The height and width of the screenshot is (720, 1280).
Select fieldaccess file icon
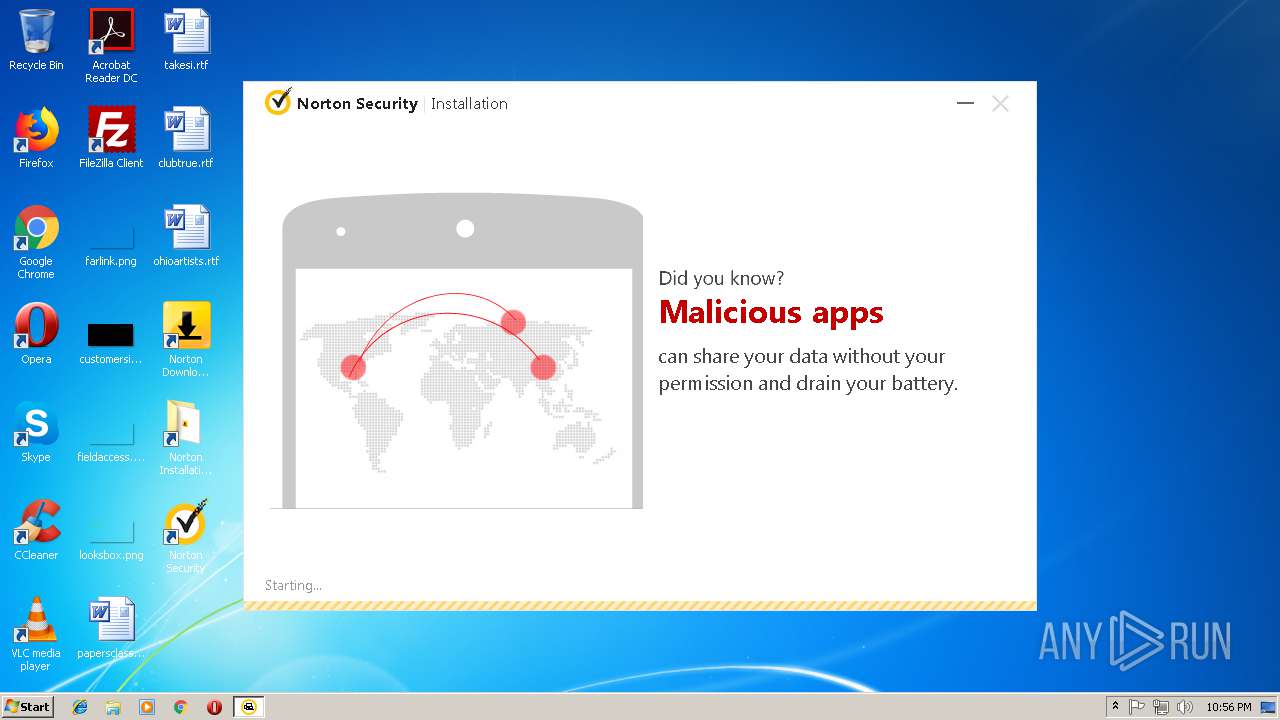click(x=111, y=440)
